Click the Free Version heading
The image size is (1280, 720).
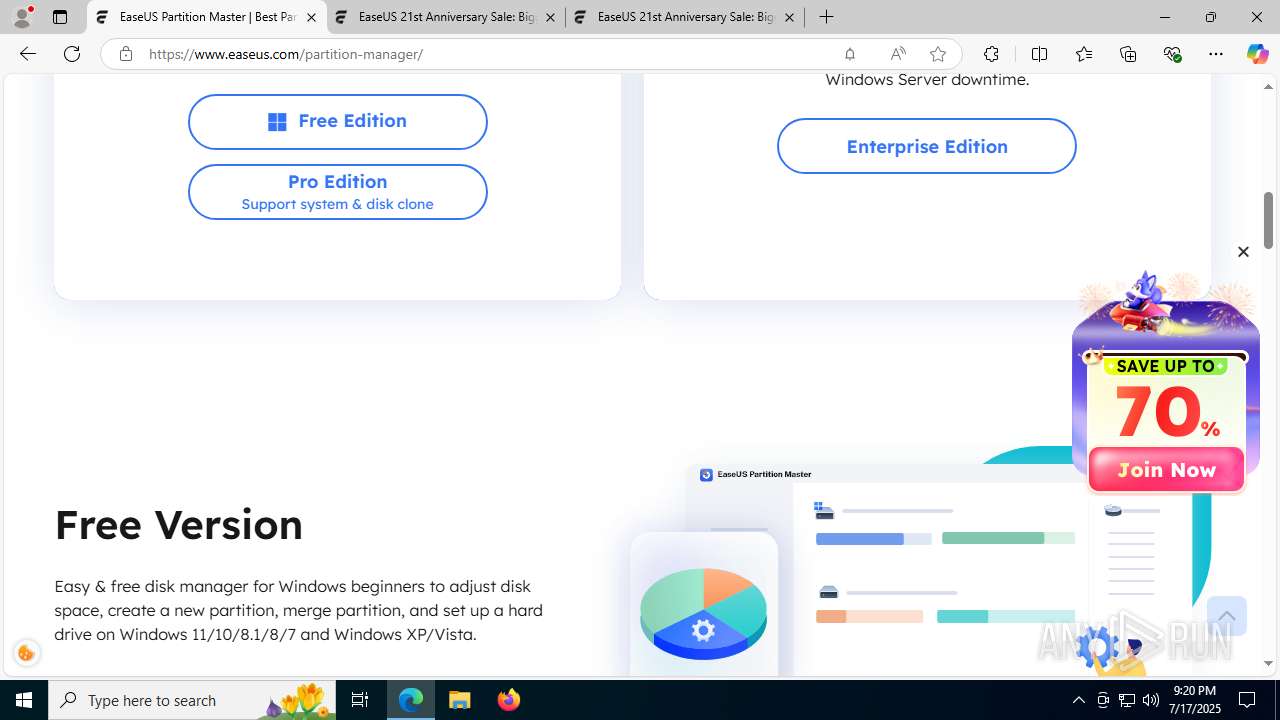(178, 524)
